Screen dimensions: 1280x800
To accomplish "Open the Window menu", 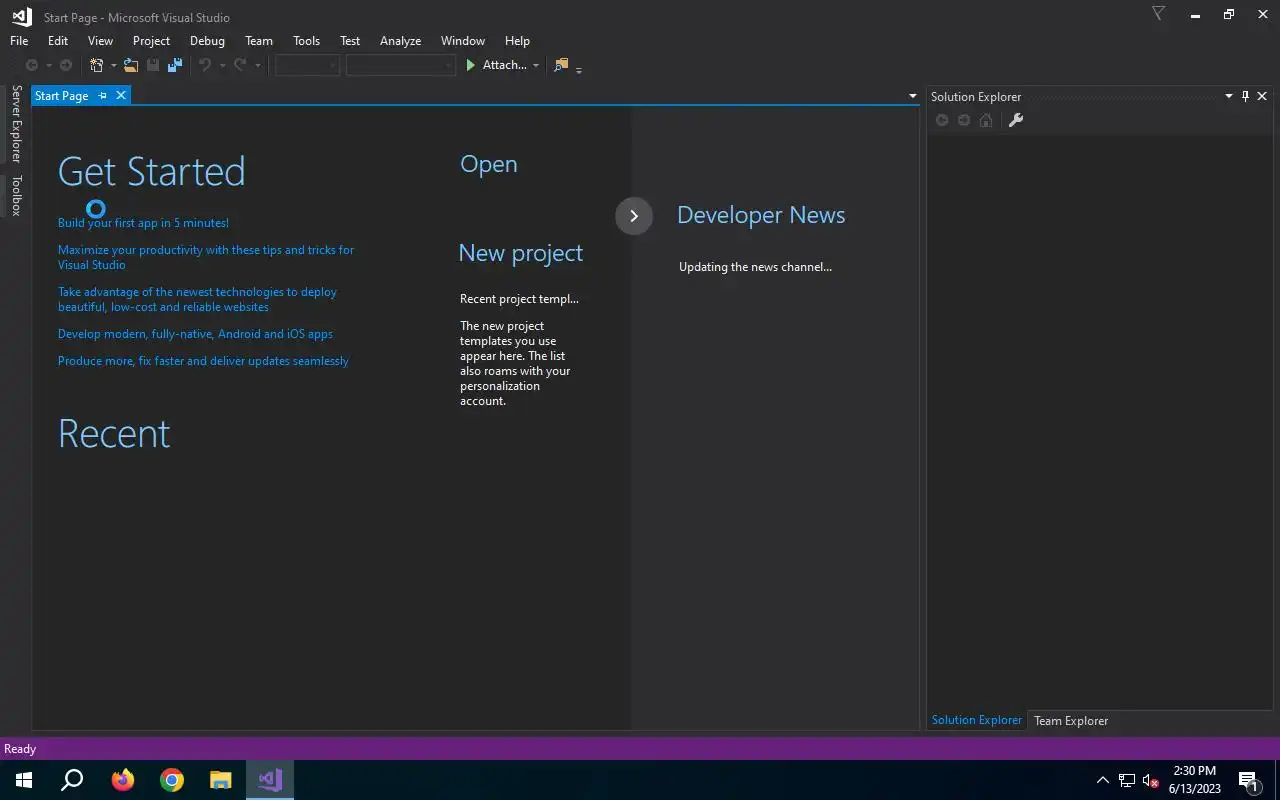I will coord(463,41).
